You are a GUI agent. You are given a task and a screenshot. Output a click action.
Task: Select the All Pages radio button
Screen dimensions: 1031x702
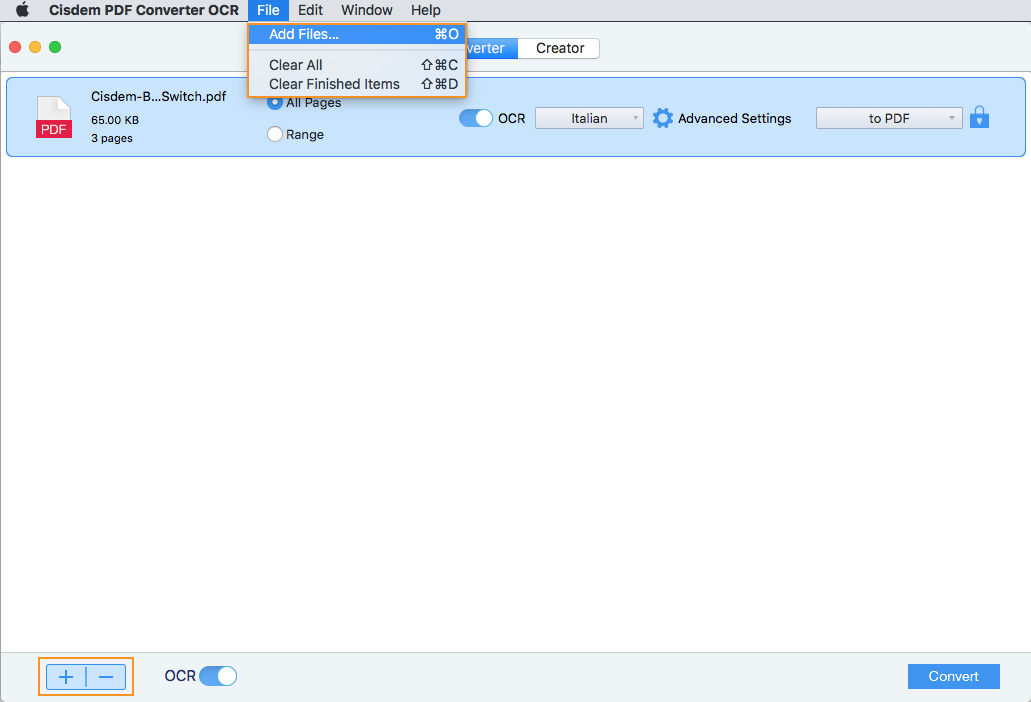[x=275, y=103]
